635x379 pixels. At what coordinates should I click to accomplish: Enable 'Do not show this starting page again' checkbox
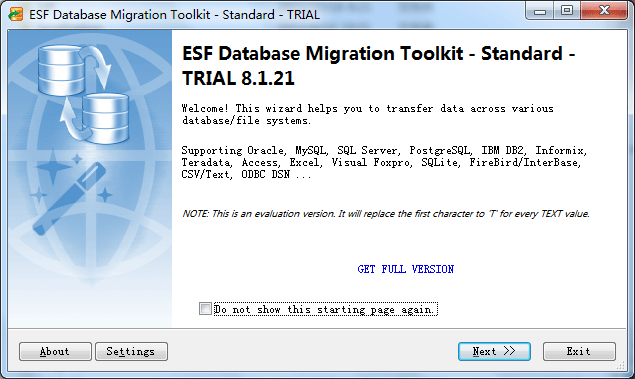pyautogui.click(x=205, y=309)
